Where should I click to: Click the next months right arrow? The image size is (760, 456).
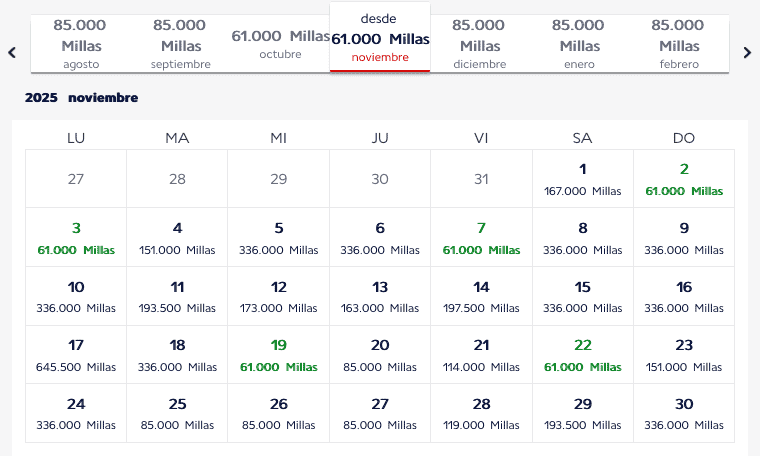[746, 53]
